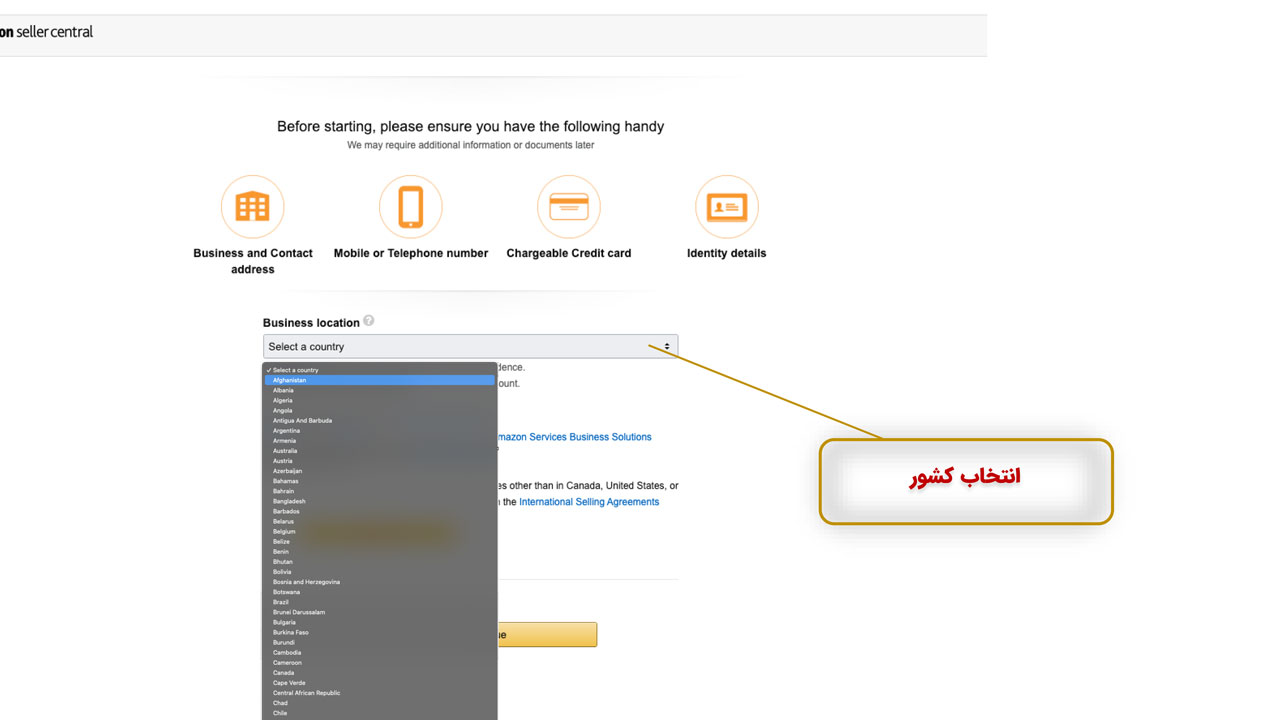Click the 'Identity details' caption
This screenshot has height=720, width=1280.
727,253
